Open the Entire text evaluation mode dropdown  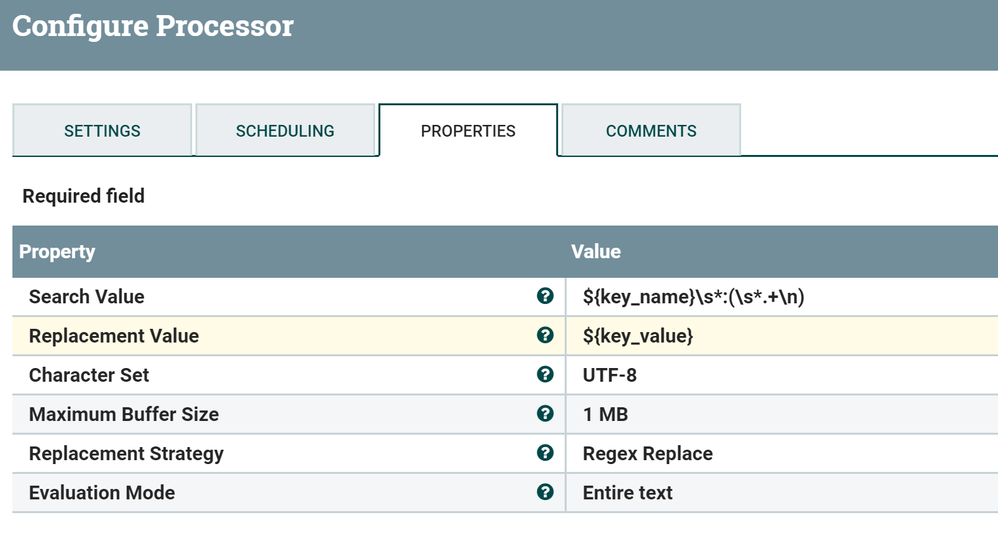pyautogui.click(x=628, y=492)
